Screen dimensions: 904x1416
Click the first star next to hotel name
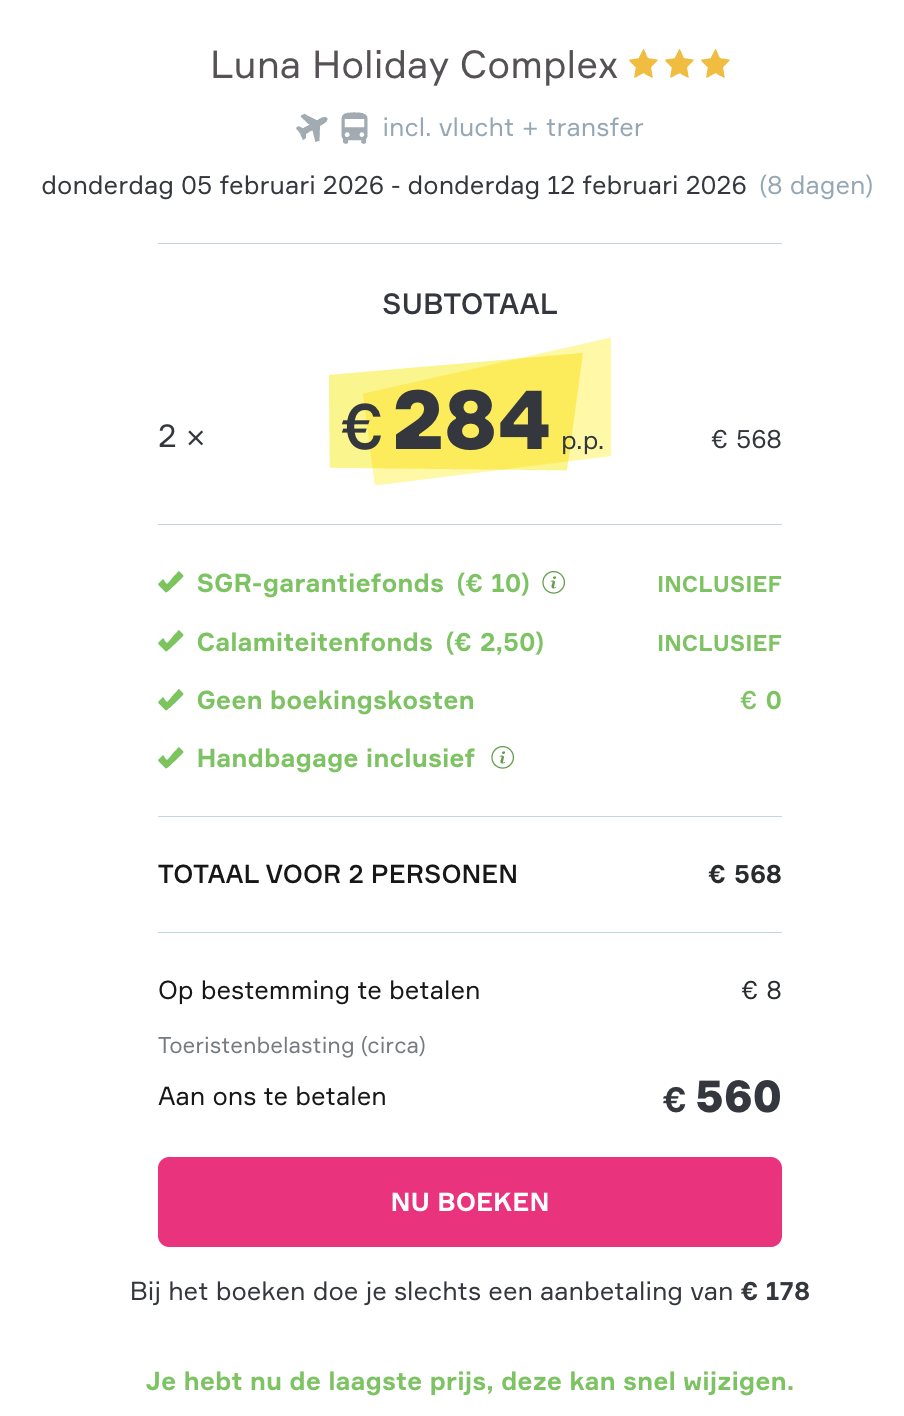[x=645, y=64]
